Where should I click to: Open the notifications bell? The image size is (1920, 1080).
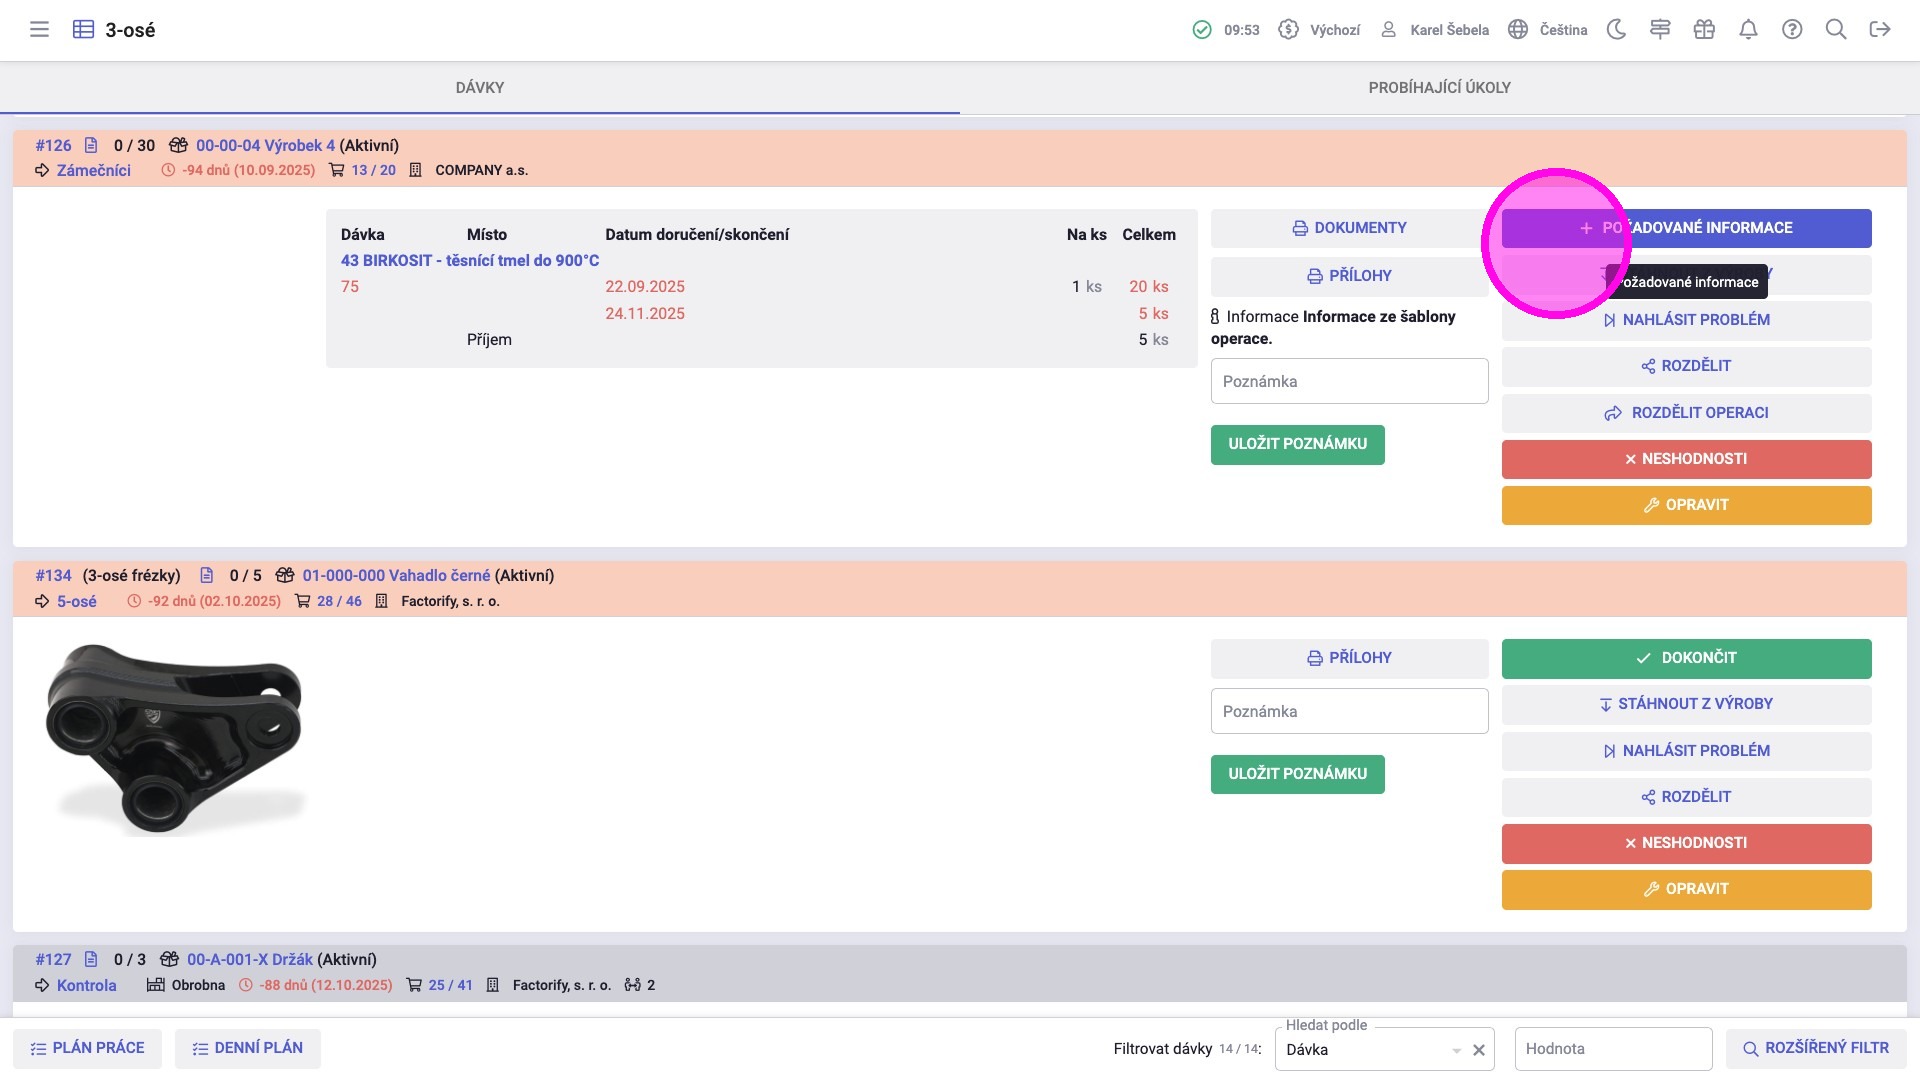pyautogui.click(x=1748, y=30)
